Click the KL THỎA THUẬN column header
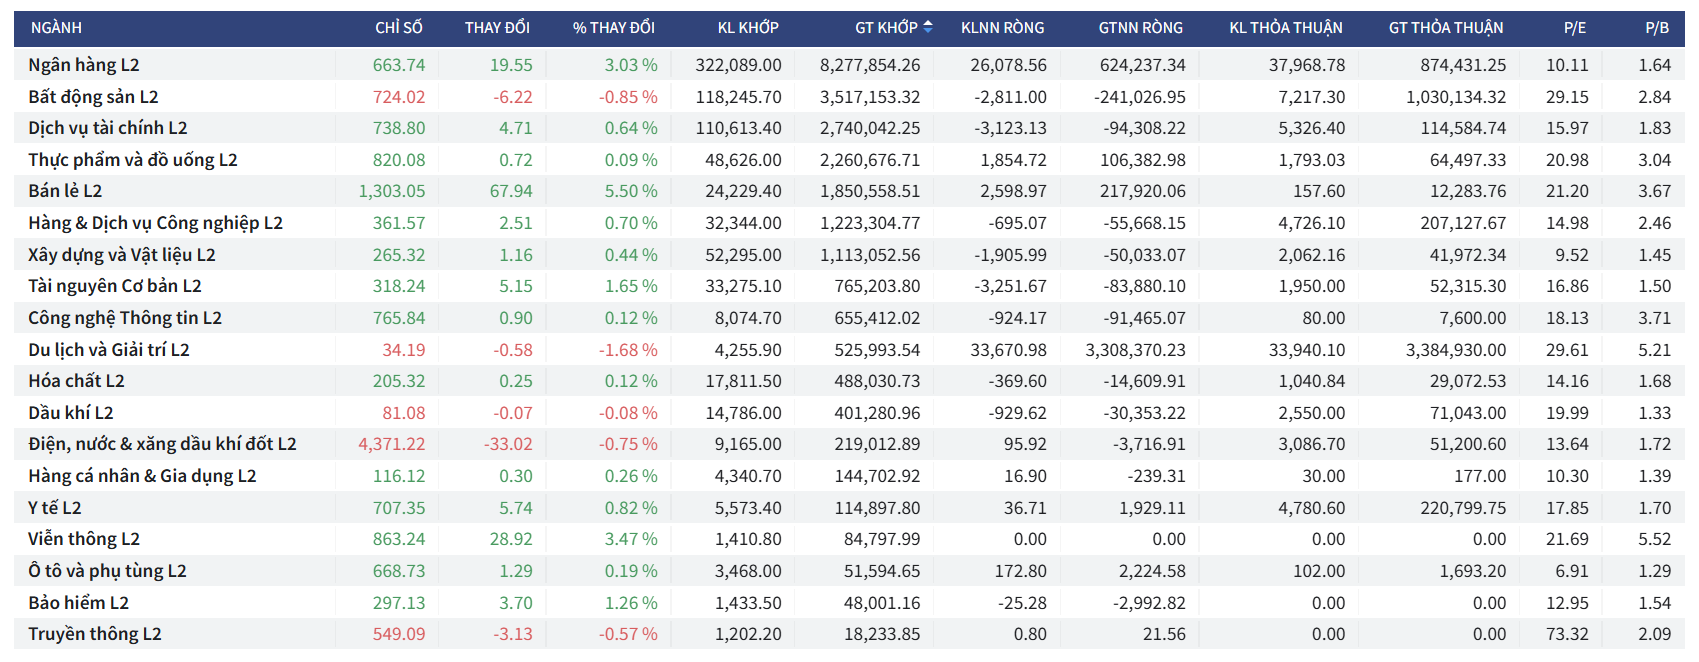This screenshot has width=1699, height=662. pyautogui.click(x=1285, y=28)
